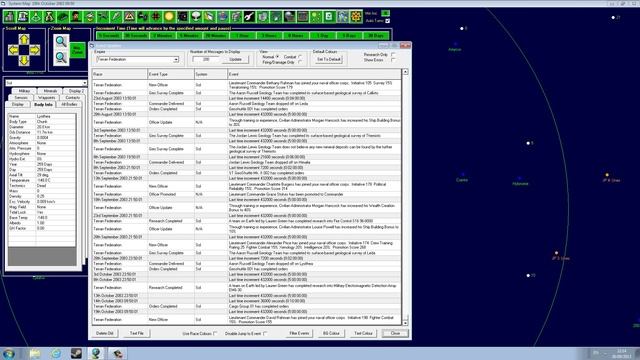Image resolution: width=640 pixels, height=360 pixels.
Task: Toggle the Auto Turns checkbox
Action: click(387, 21)
